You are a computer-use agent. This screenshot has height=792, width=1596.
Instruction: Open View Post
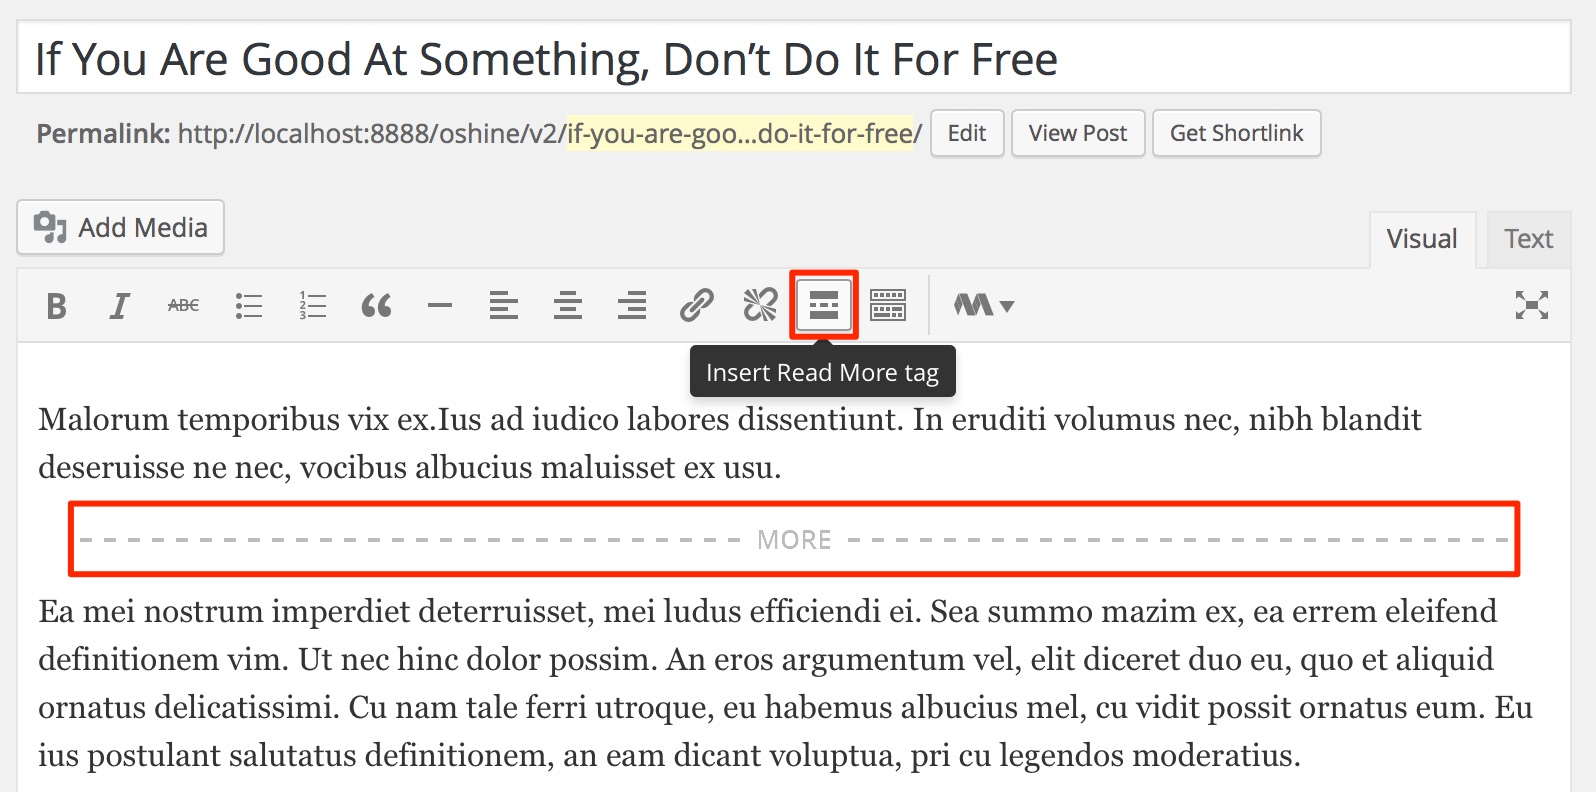click(1078, 133)
